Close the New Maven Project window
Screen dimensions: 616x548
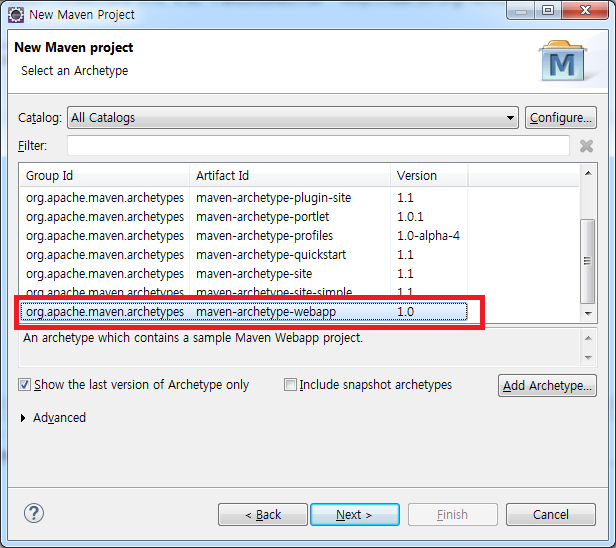pyautogui.click(x=585, y=11)
